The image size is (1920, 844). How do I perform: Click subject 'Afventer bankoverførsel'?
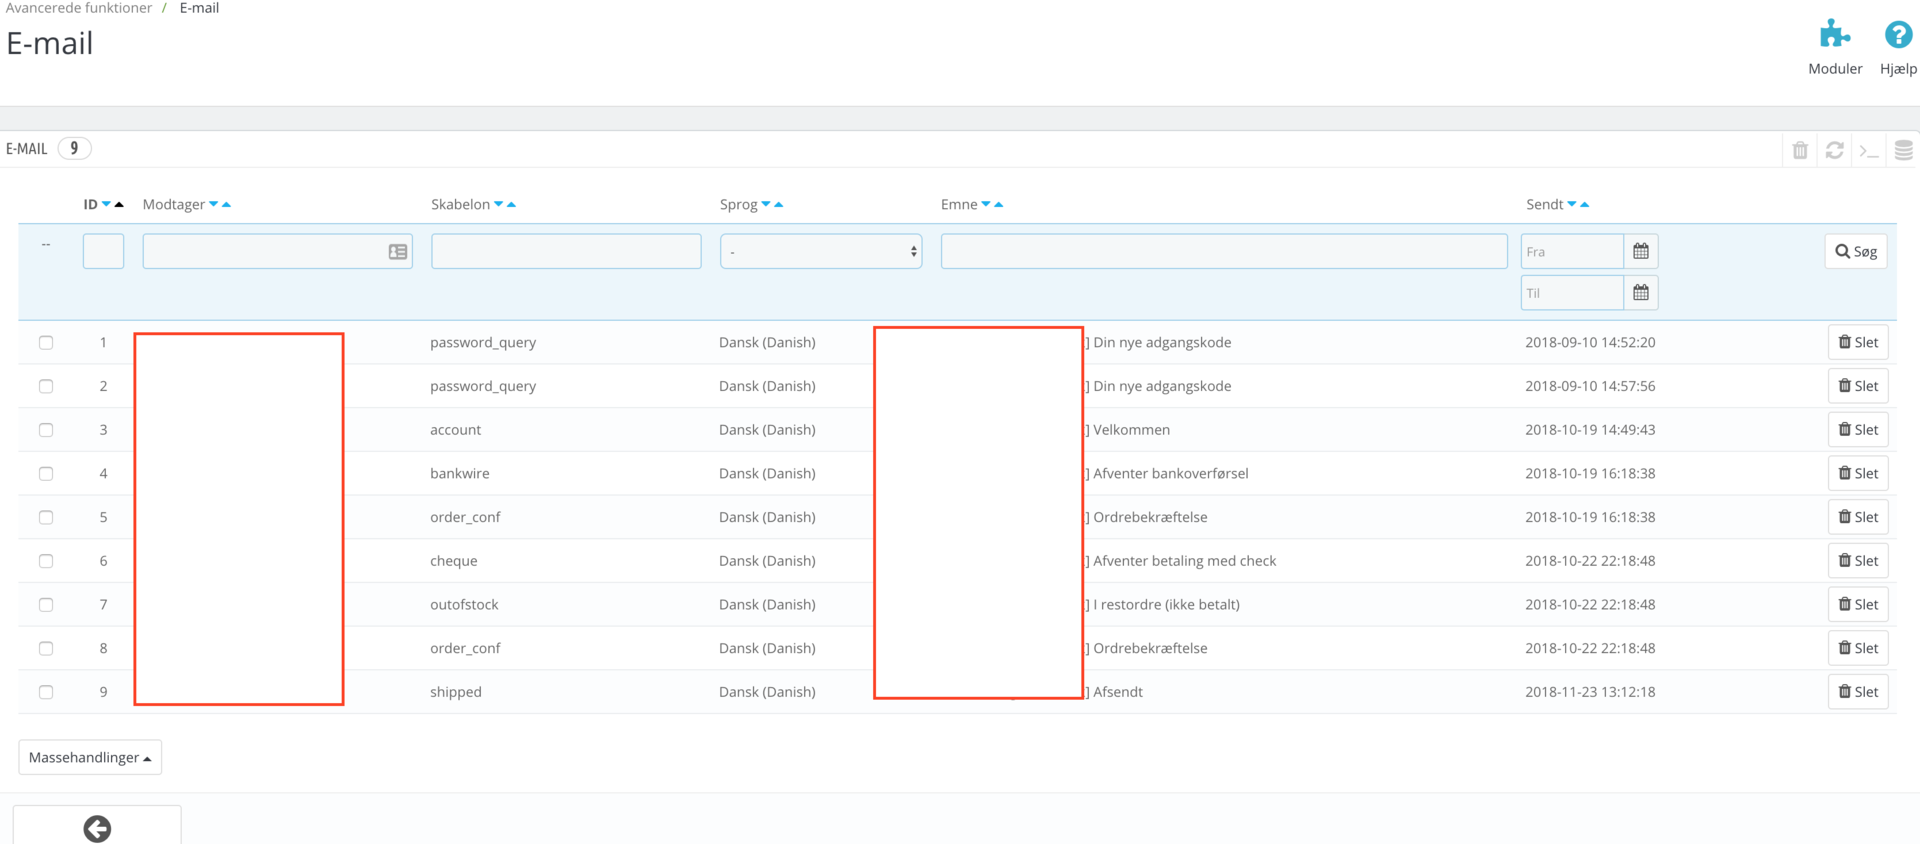point(1171,473)
